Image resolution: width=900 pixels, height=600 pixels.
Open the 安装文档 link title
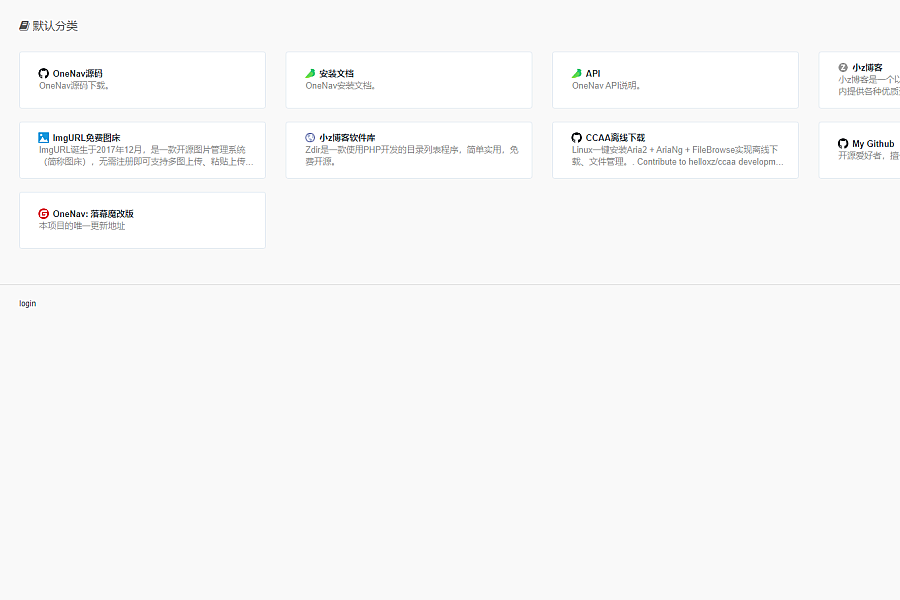[x=336, y=73]
